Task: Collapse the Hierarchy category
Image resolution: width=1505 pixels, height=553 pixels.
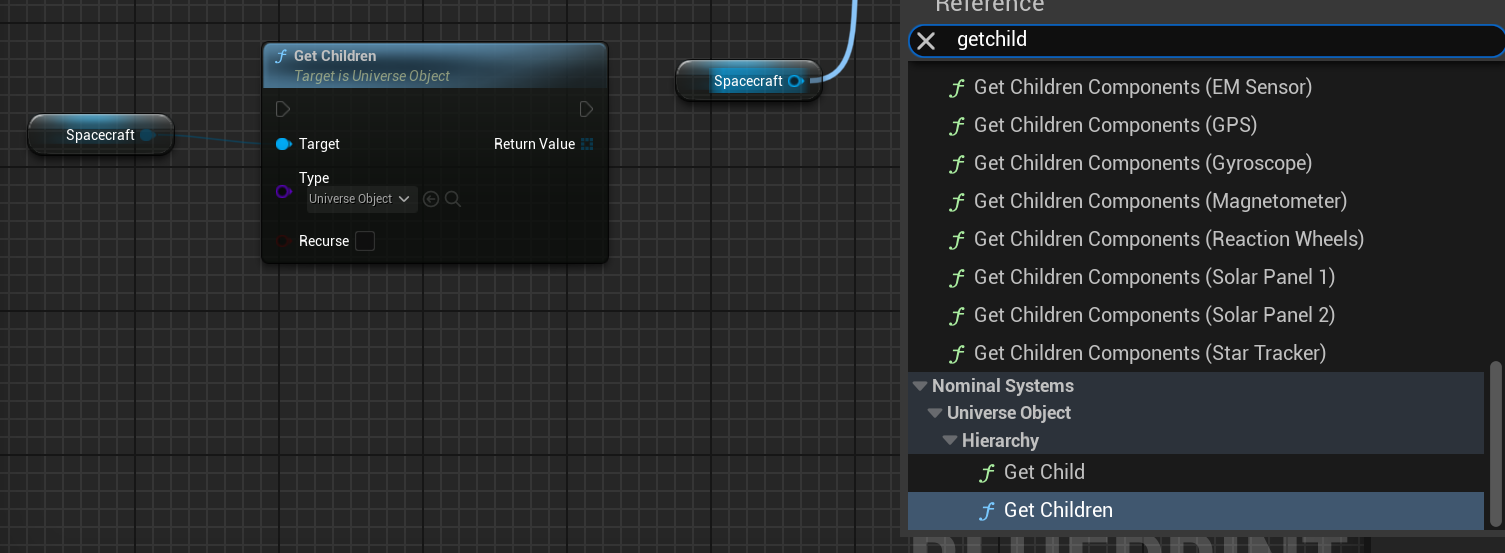Action: click(950, 441)
